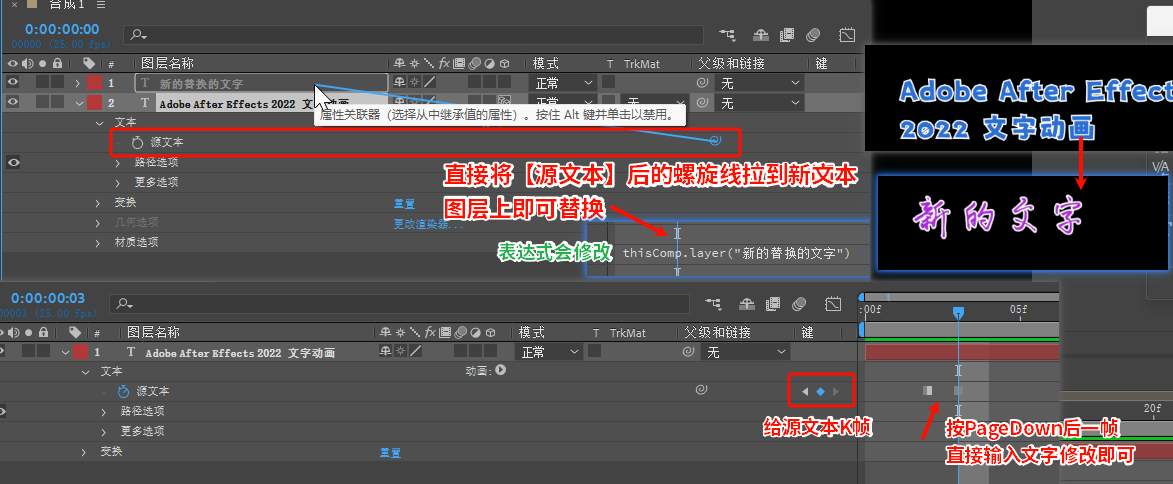Viewport: 1173px width, 484px height.
Task: Open the 合成1 panel menu
Action: click(x=101, y=5)
